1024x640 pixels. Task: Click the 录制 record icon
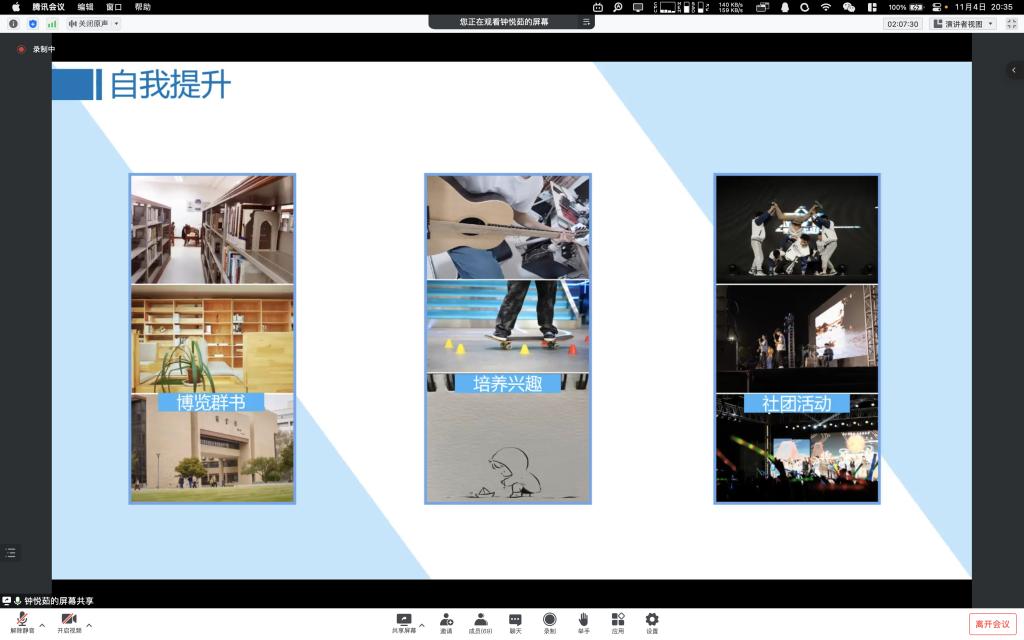pos(549,621)
